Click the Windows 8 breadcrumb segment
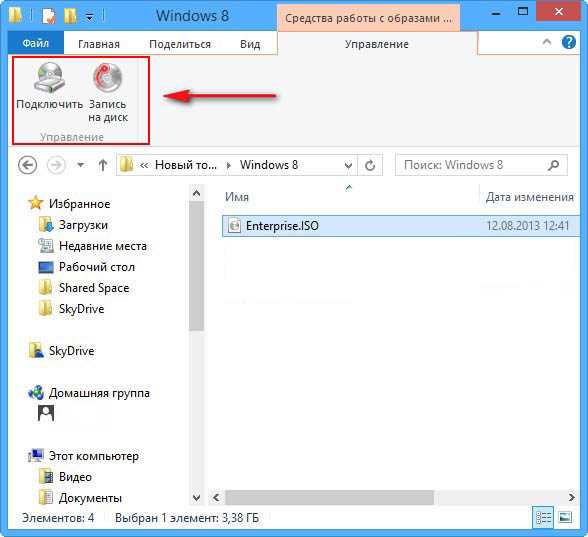 click(x=269, y=165)
